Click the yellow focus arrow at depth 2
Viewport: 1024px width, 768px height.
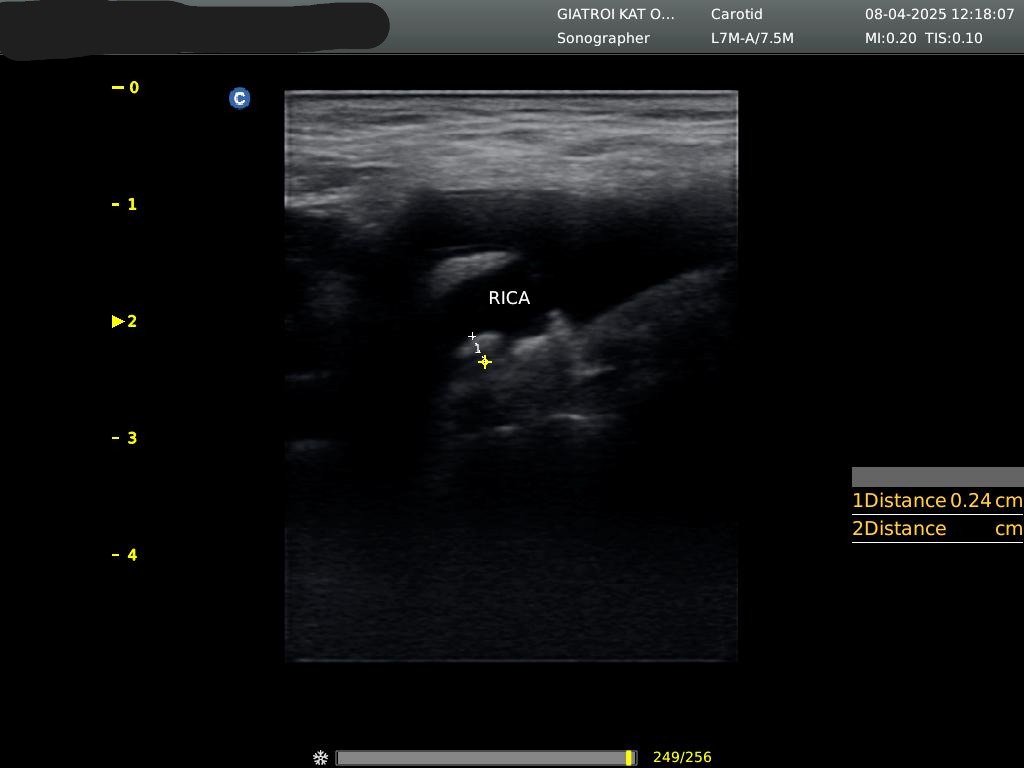tap(118, 321)
